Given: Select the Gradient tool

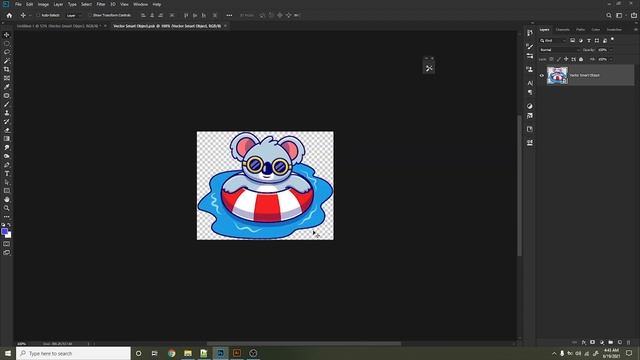Looking at the screenshot, I should point(7,139).
